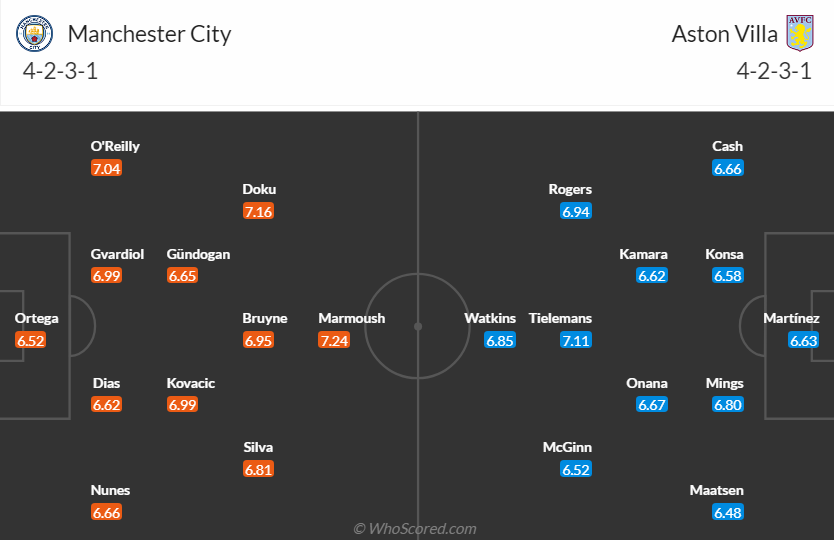Click Kovacic's 6.99 rating badge
Viewport: 834px width, 540px height.
tap(182, 405)
